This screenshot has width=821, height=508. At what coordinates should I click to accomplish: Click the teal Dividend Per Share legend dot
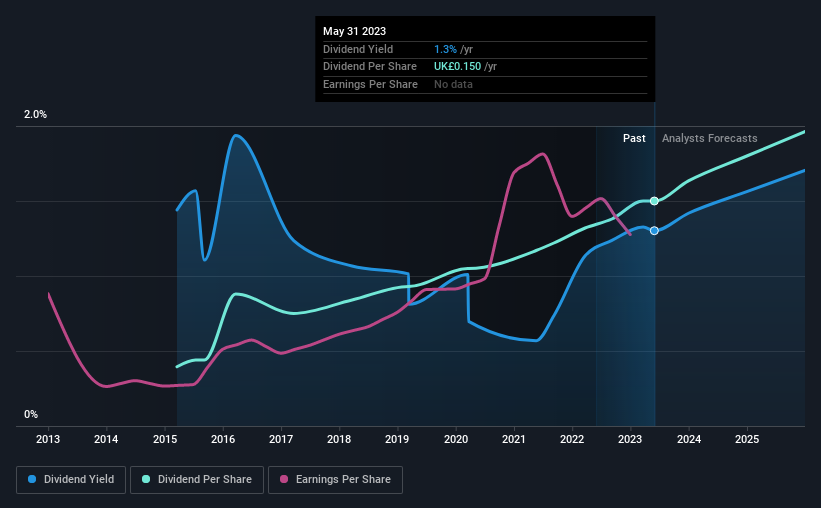coord(146,479)
